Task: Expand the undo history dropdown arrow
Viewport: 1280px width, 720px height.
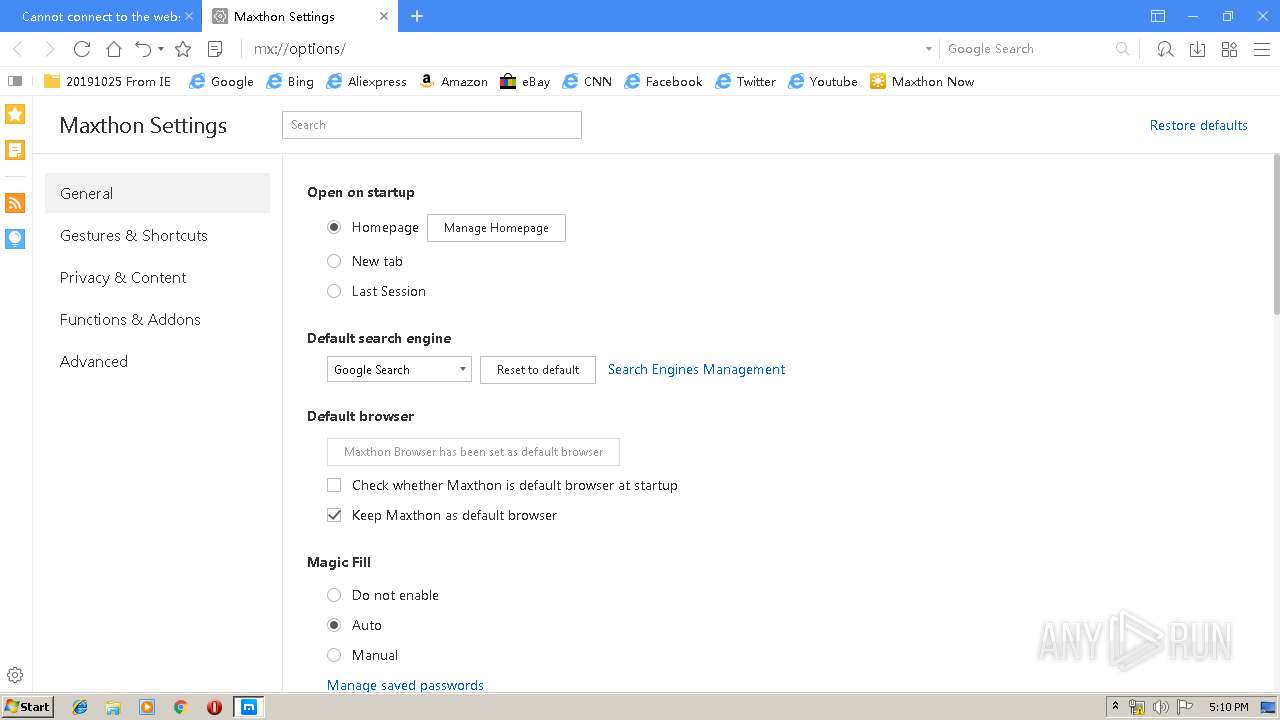Action: click(x=161, y=49)
